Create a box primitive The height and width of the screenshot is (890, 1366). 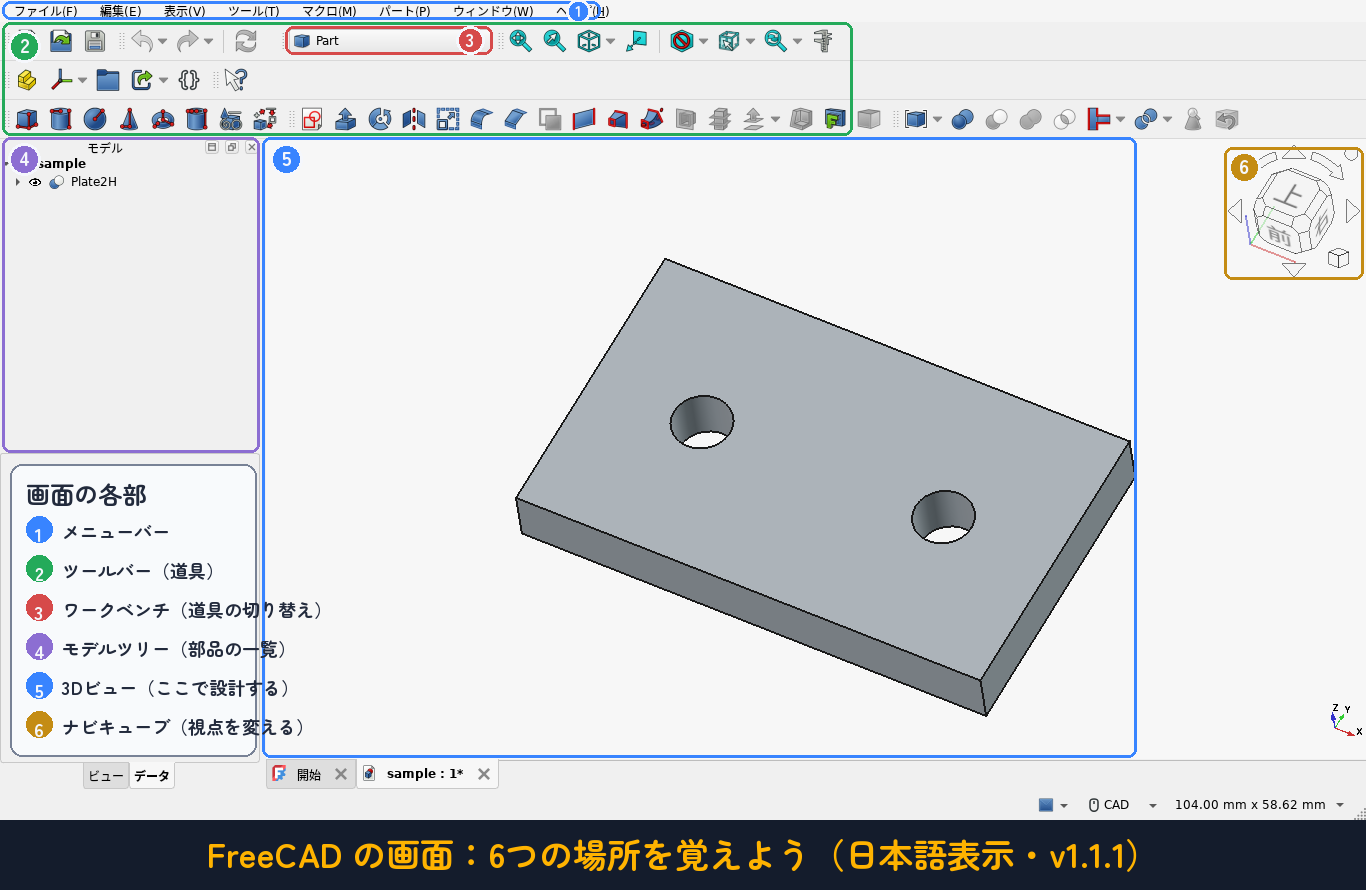tap(27, 119)
